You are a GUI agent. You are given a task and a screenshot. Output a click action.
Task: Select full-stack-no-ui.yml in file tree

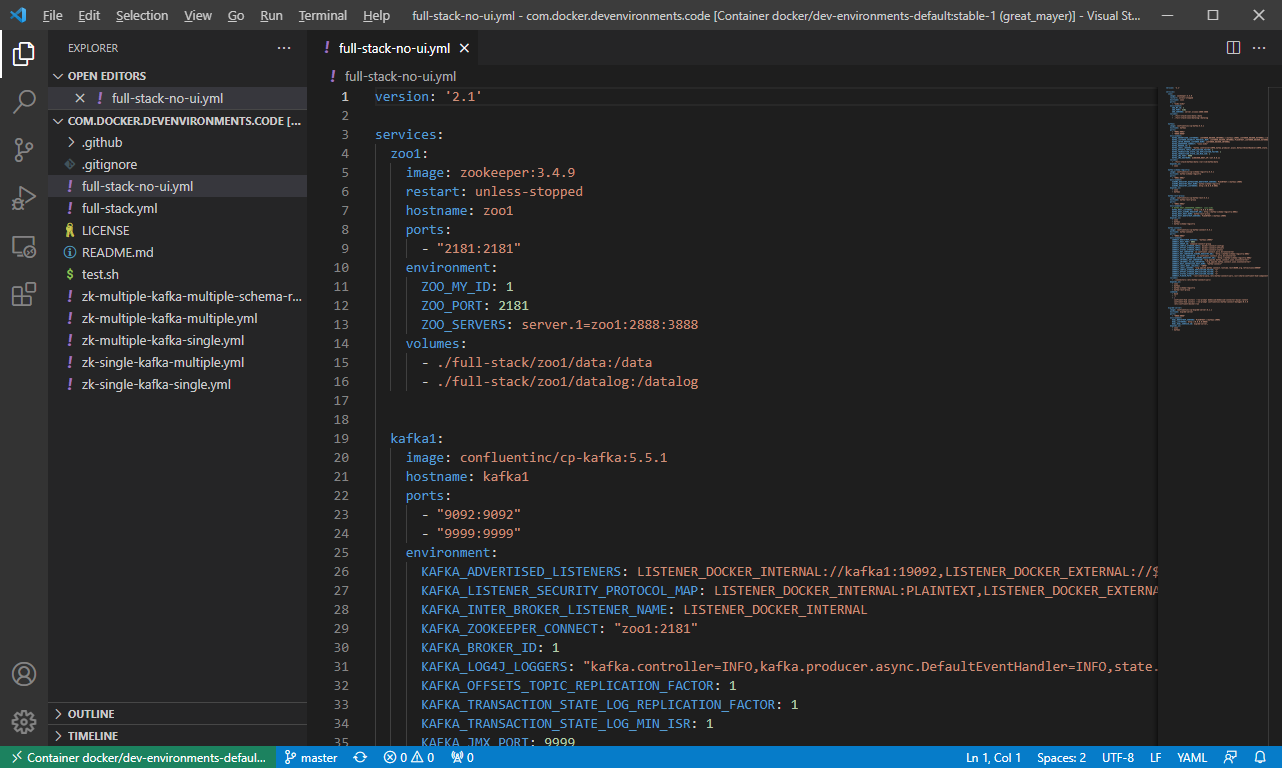(x=178, y=186)
